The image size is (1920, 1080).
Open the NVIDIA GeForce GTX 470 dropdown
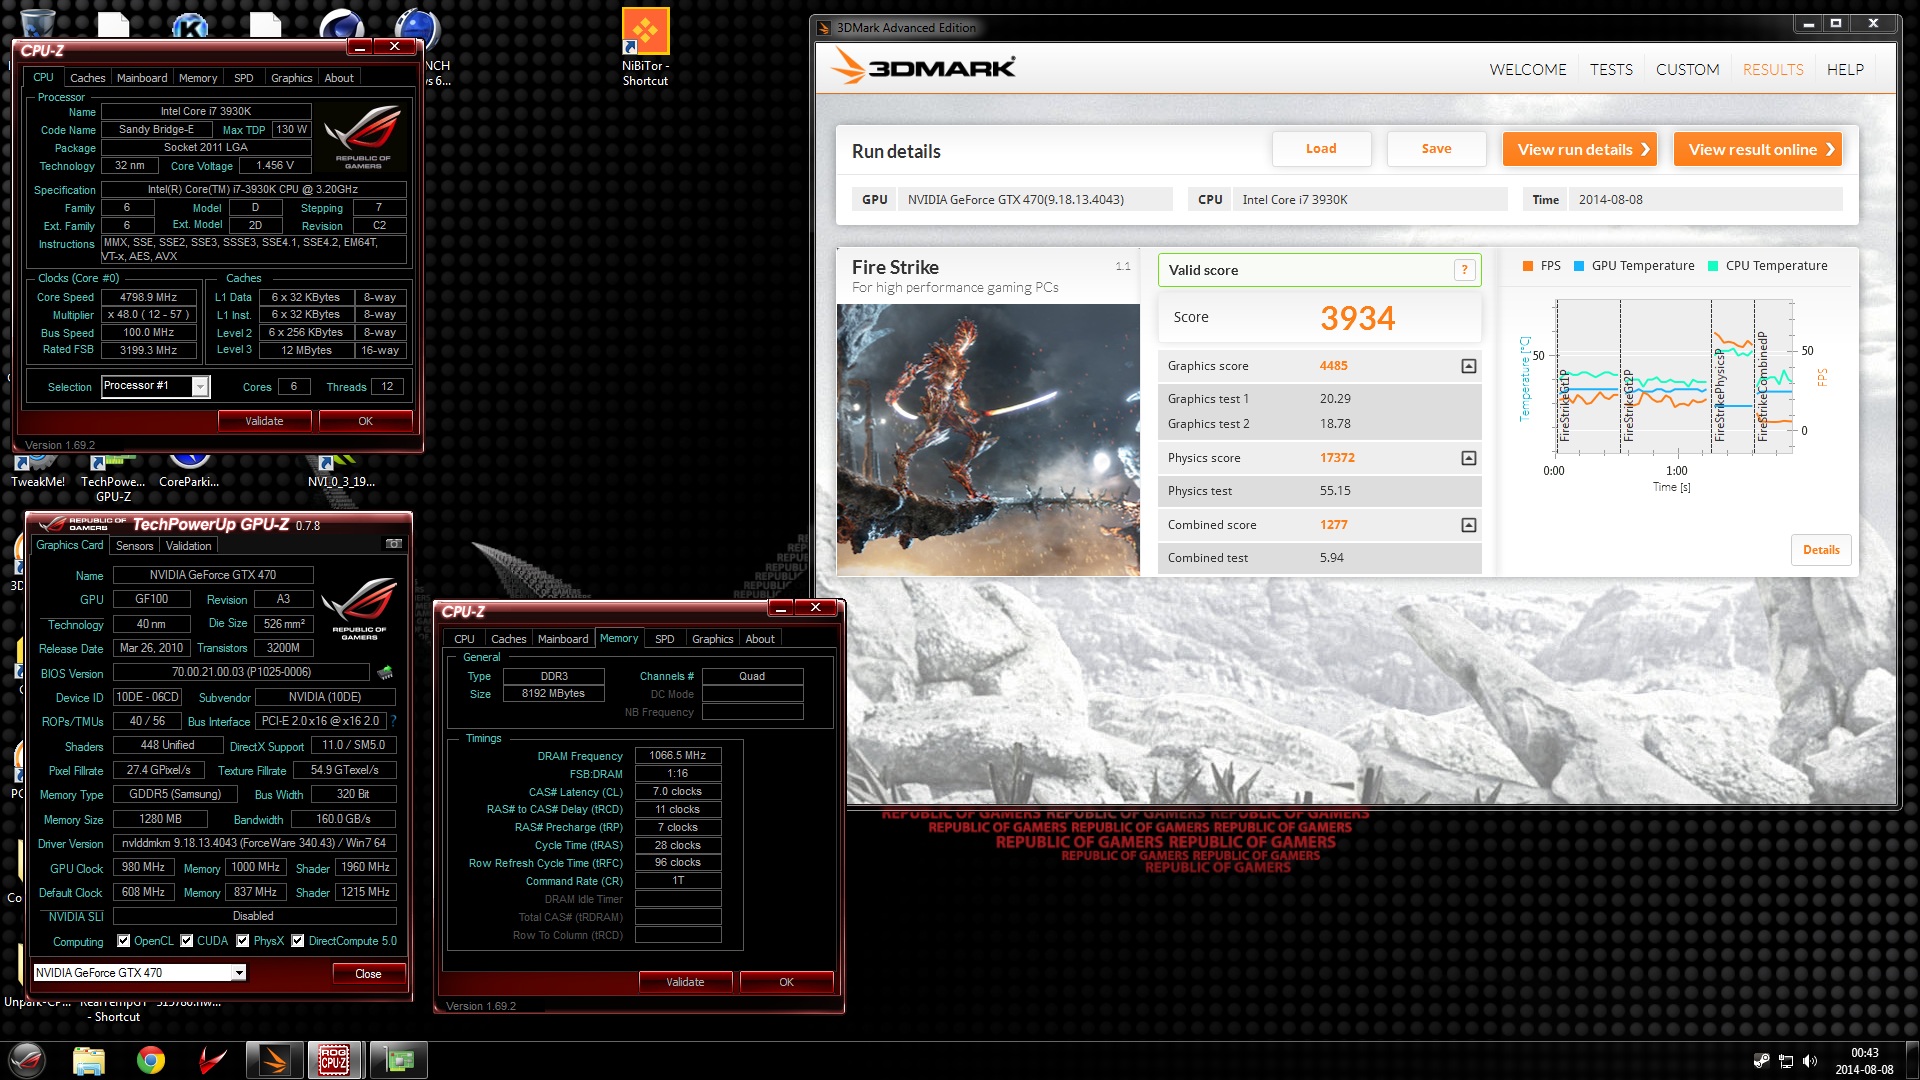[239, 973]
